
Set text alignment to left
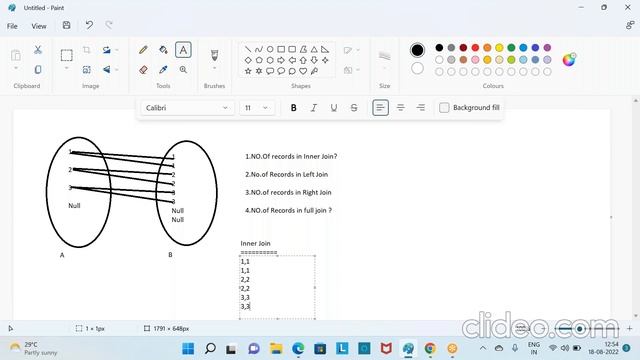pos(380,108)
